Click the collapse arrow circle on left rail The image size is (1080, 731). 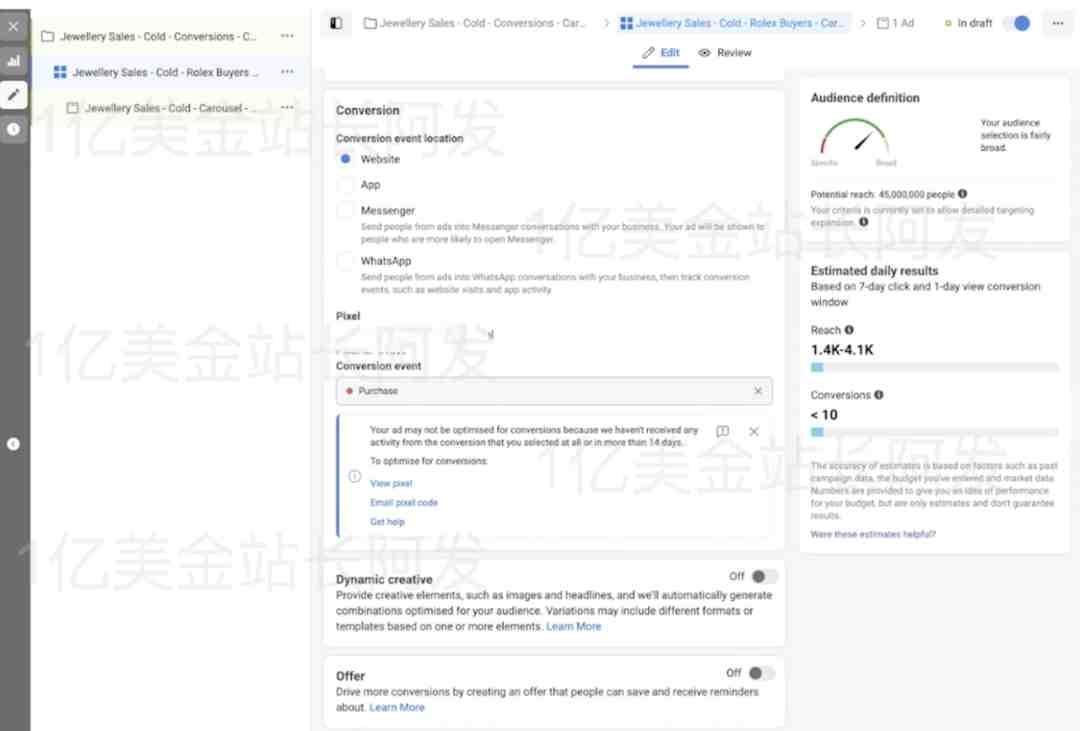tap(13, 444)
